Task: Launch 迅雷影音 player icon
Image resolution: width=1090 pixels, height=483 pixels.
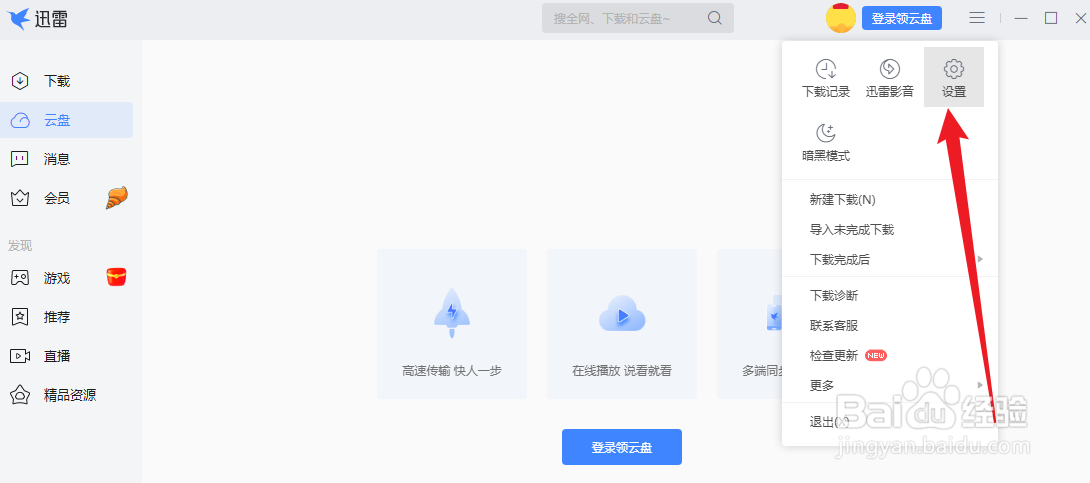Action: [x=890, y=69]
